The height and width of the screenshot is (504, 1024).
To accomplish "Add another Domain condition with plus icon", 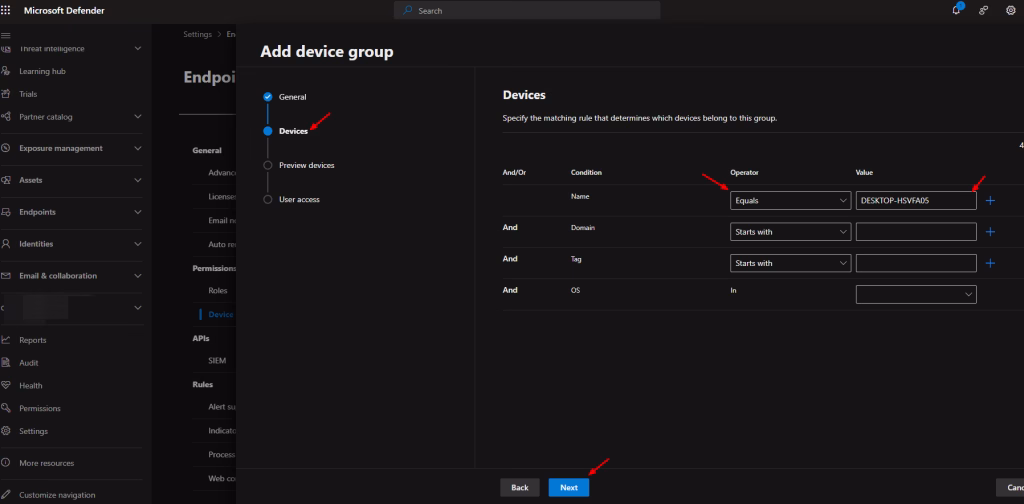I will (990, 232).
